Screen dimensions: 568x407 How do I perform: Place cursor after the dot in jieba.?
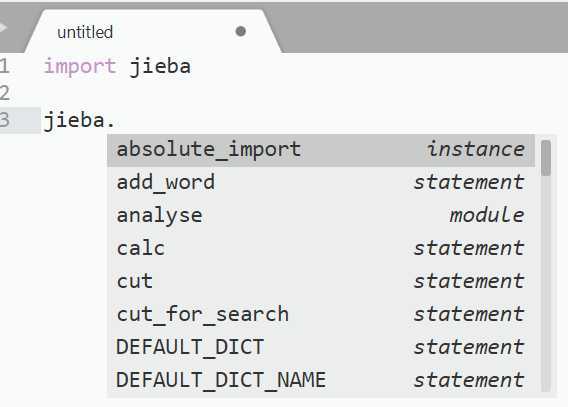[x=116, y=120]
